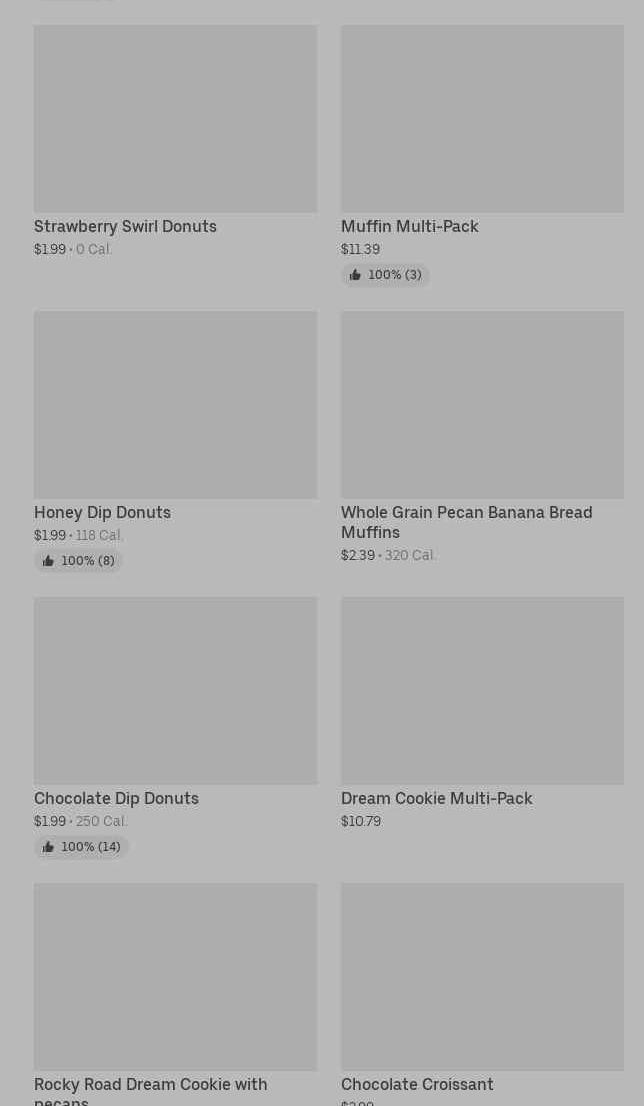
Task: Select Chocolate Dip Donuts title
Action: (116, 798)
